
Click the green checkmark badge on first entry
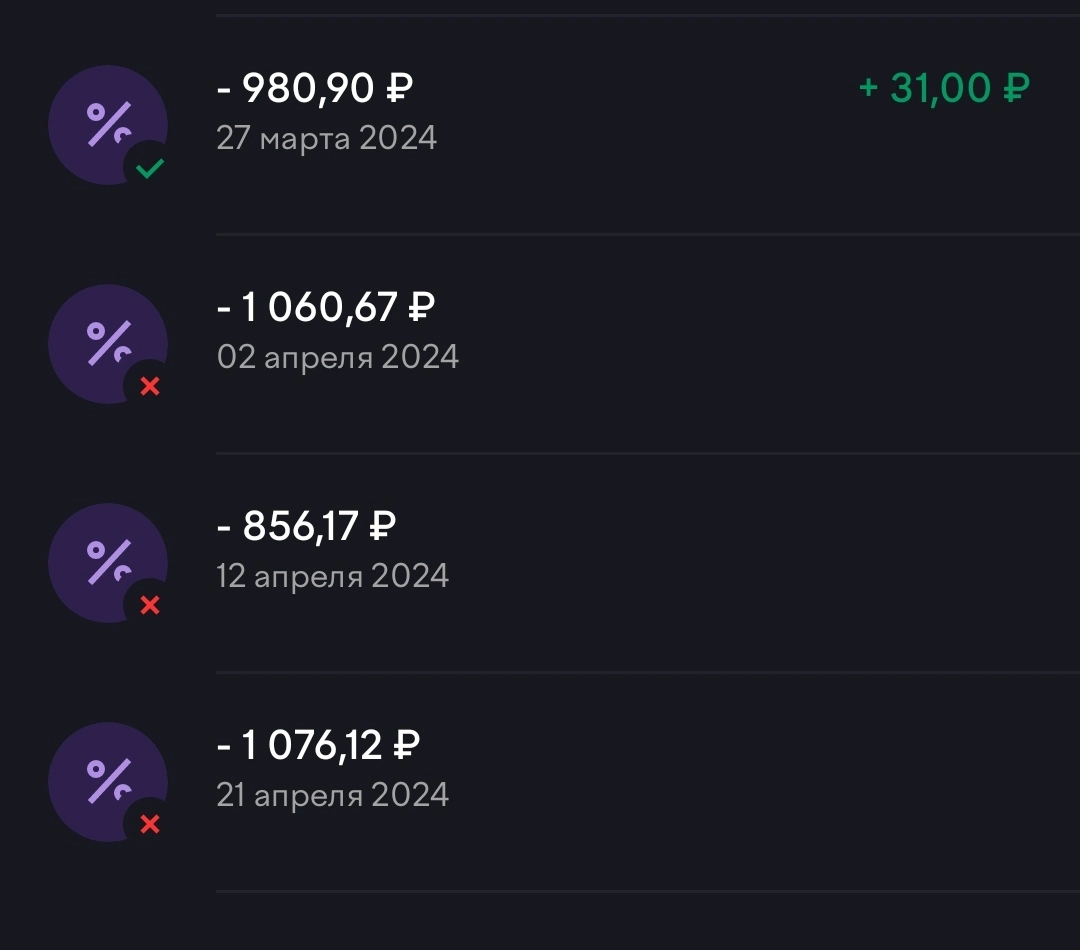pos(149,167)
